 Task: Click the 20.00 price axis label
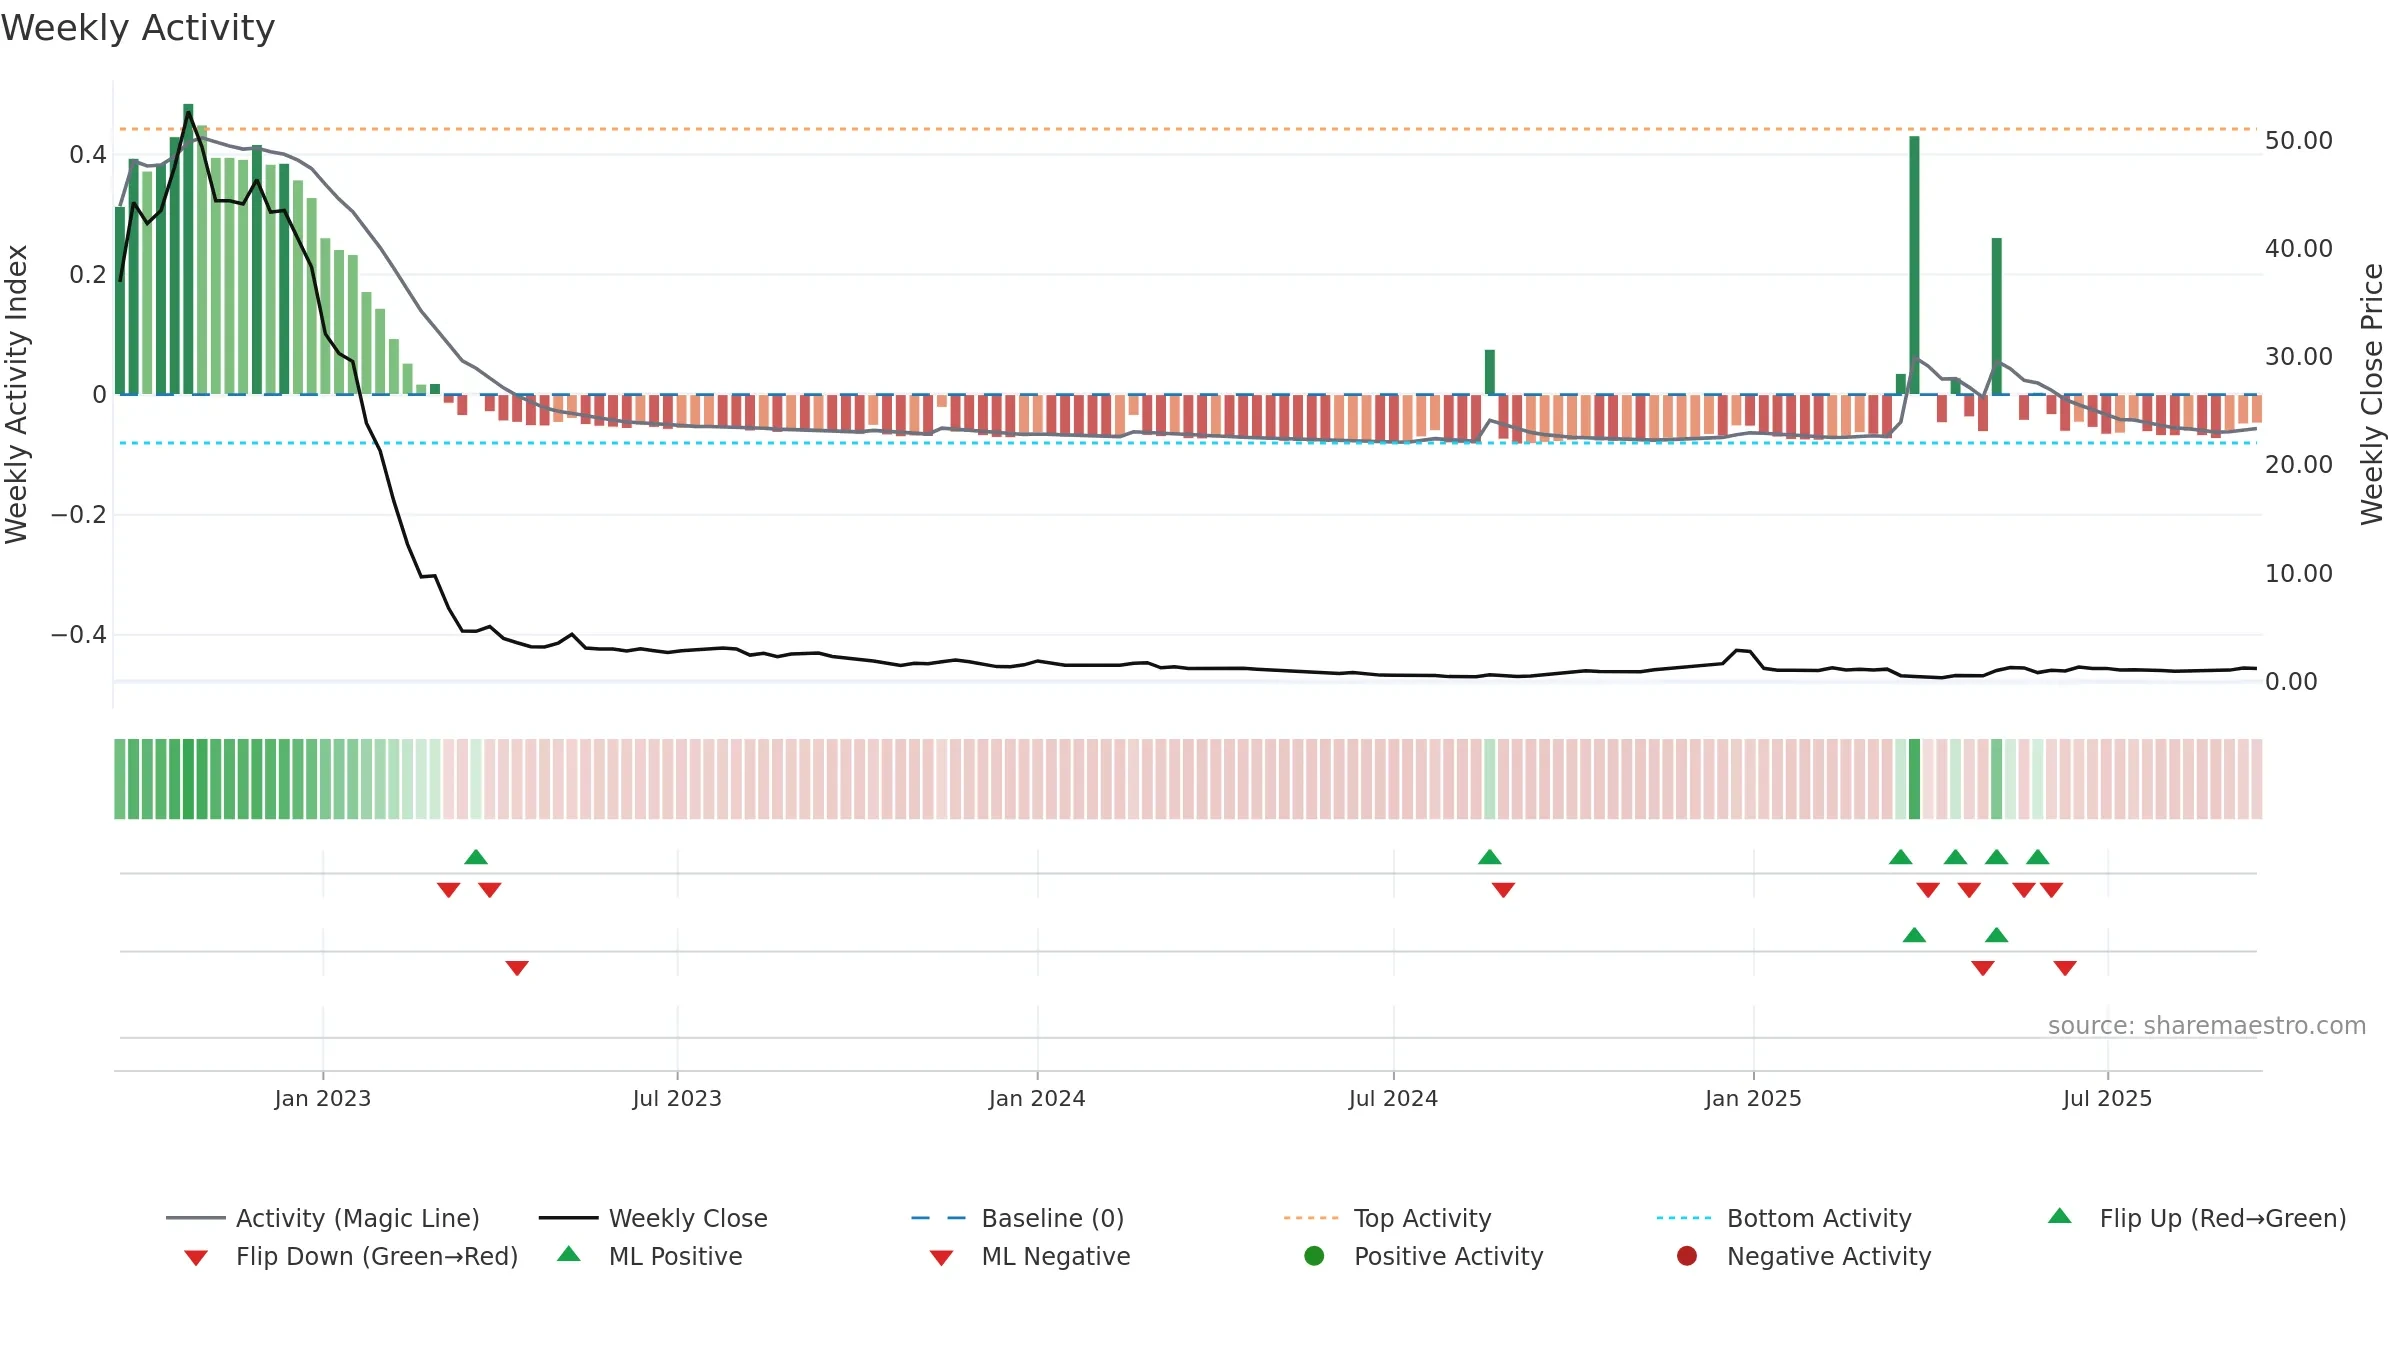2299,465
